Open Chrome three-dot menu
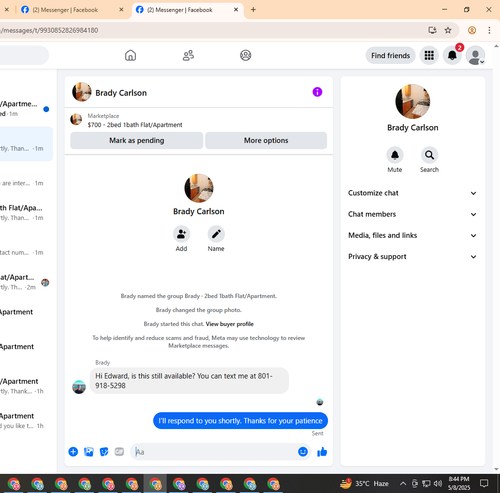500x493 pixels. click(x=489, y=30)
